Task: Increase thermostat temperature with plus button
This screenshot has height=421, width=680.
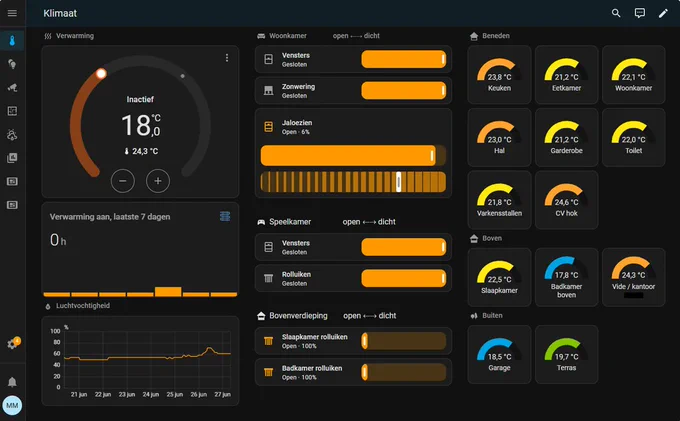Action: (x=158, y=181)
